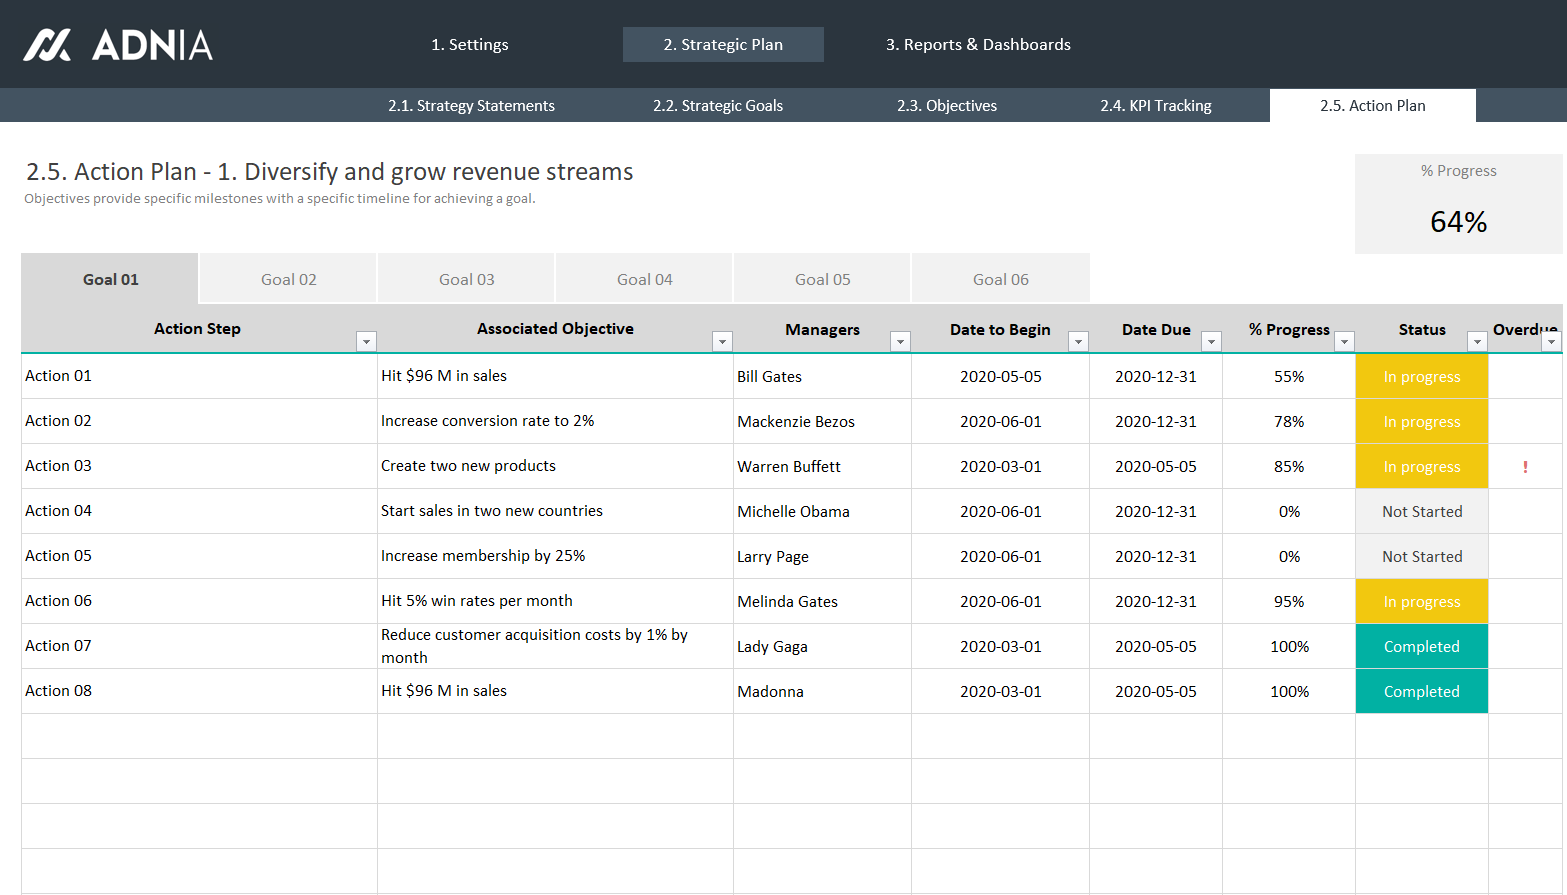Open the Managers column filter dropdown
This screenshot has width=1567, height=895.
pyautogui.click(x=900, y=342)
